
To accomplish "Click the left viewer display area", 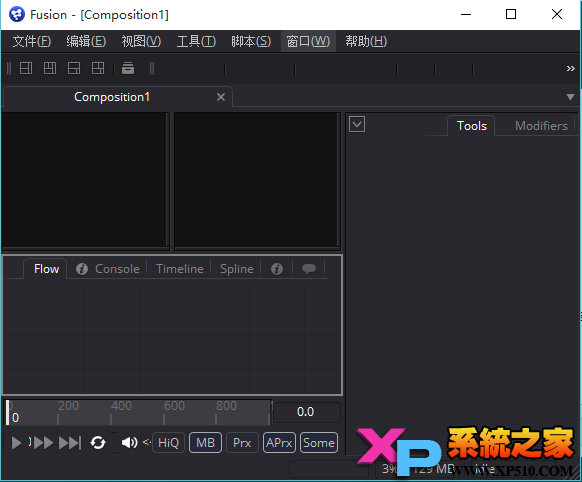I will click(85, 180).
